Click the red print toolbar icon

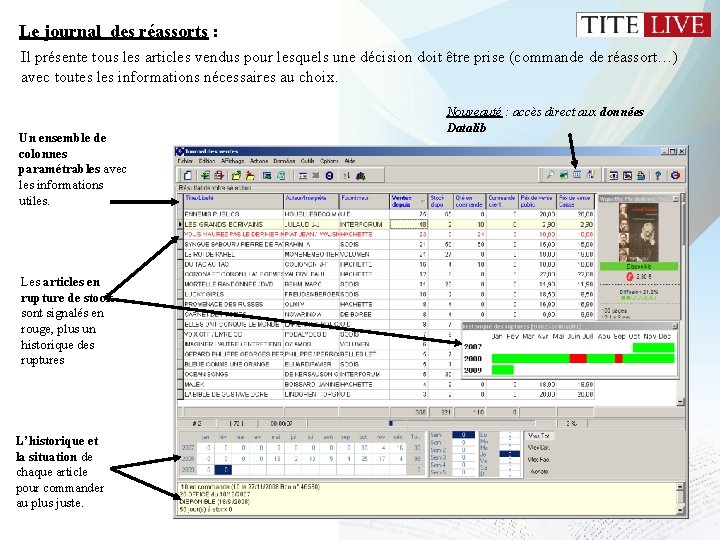click(x=219, y=175)
